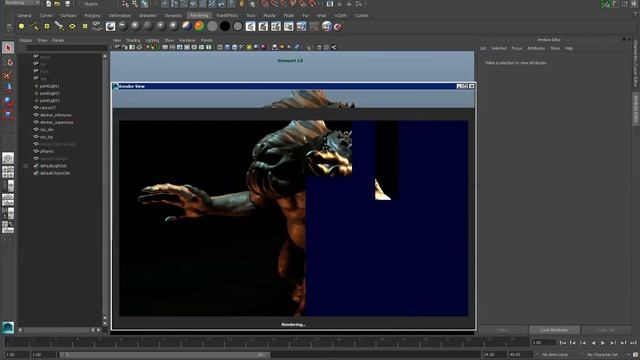Jump to the start of playback range
This screenshot has height=360, width=640.
pyautogui.click(x=563, y=343)
